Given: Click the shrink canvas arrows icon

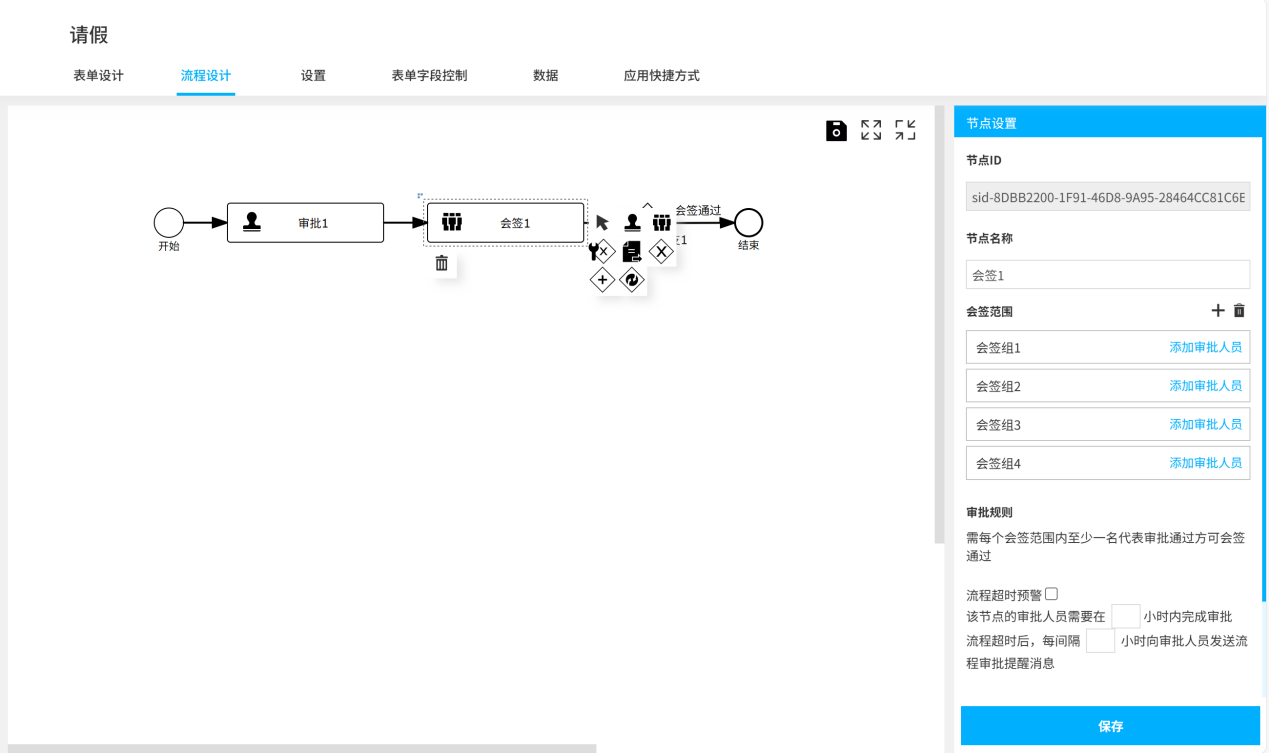Looking at the screenshot, I should pyautogui.click(x=905, y=130).
